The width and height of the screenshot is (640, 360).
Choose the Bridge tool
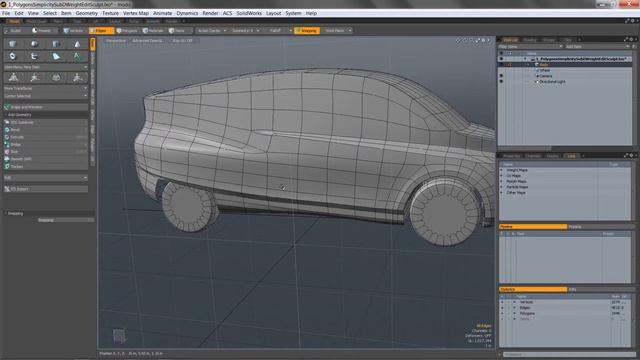point(46,144)
